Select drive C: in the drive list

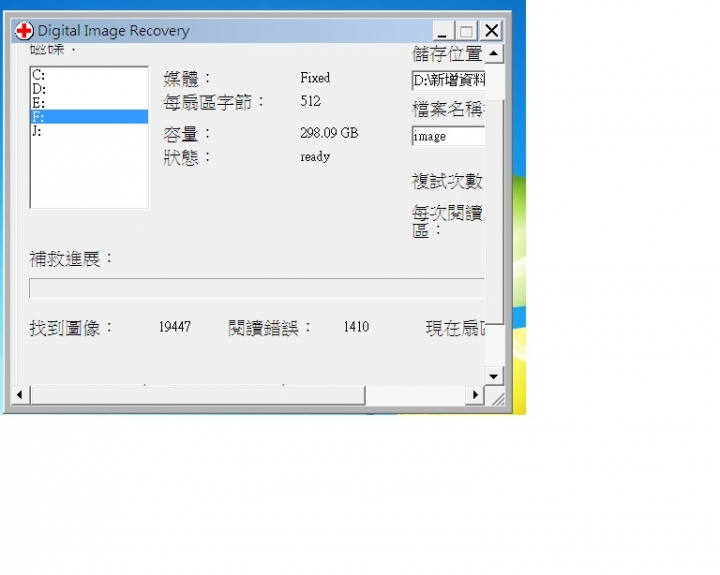pos(89,74)
